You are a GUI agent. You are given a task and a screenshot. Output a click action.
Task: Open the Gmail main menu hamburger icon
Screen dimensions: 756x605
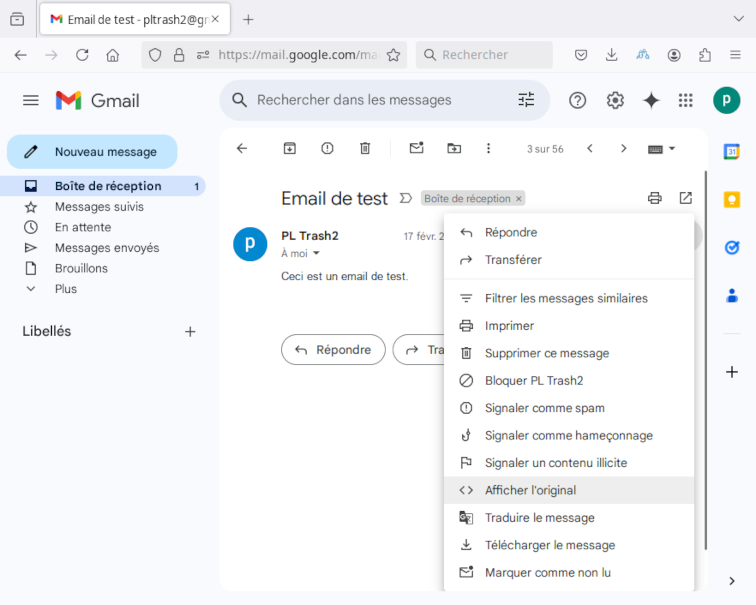pos(31,100)
